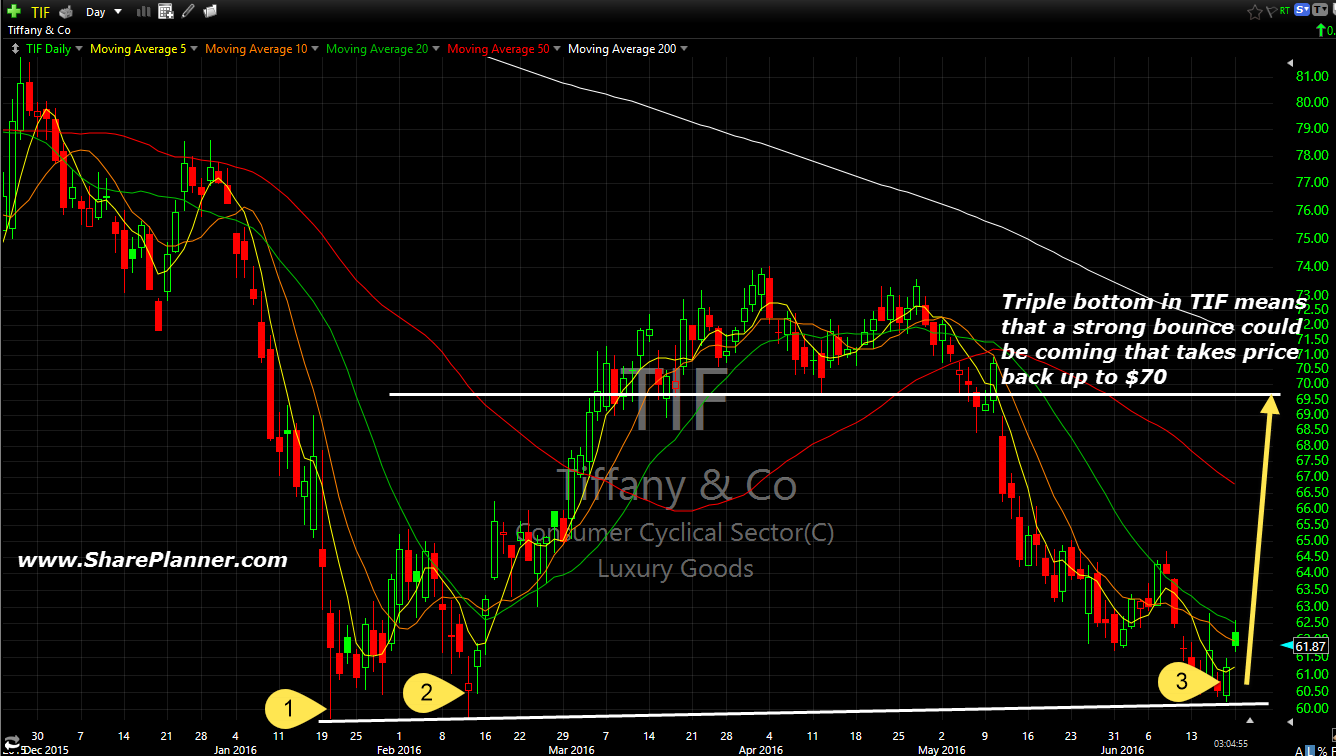Toggle the % percent scale option

coord(1321,749)
